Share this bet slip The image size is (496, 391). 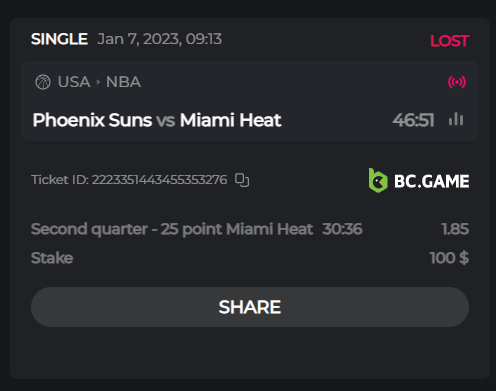[250, 307]
